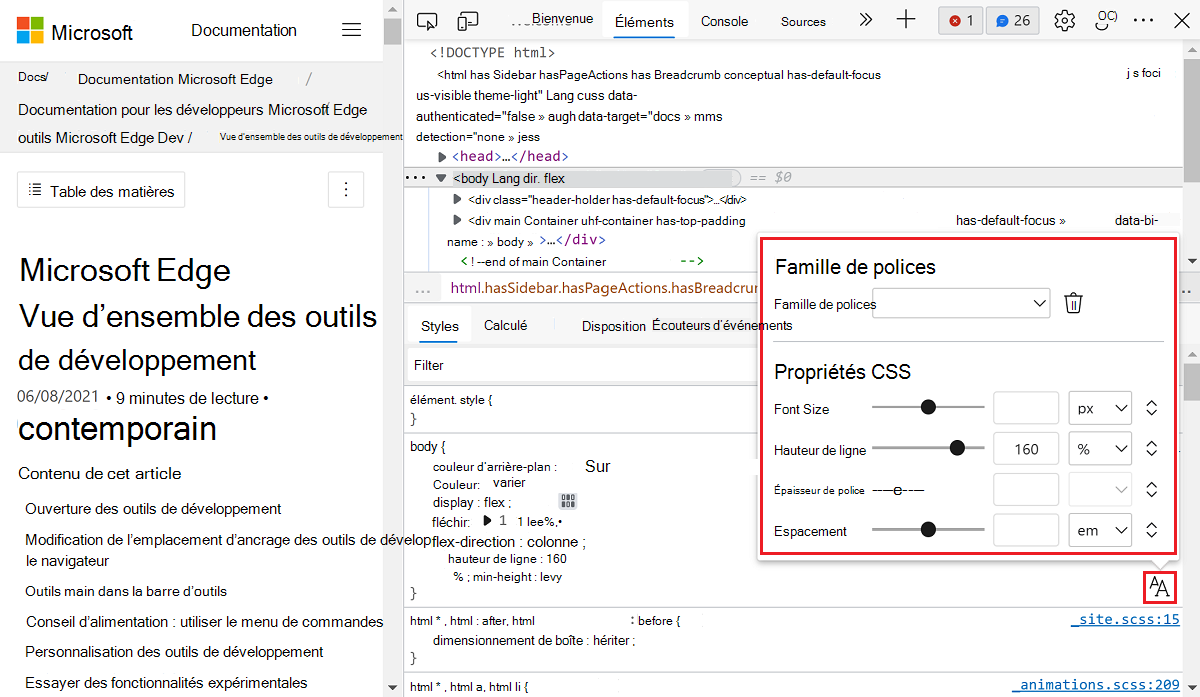This screenshot has height=697, width=1200.
Task: Close the DevTools panel
Action: tap(1181, 21)
